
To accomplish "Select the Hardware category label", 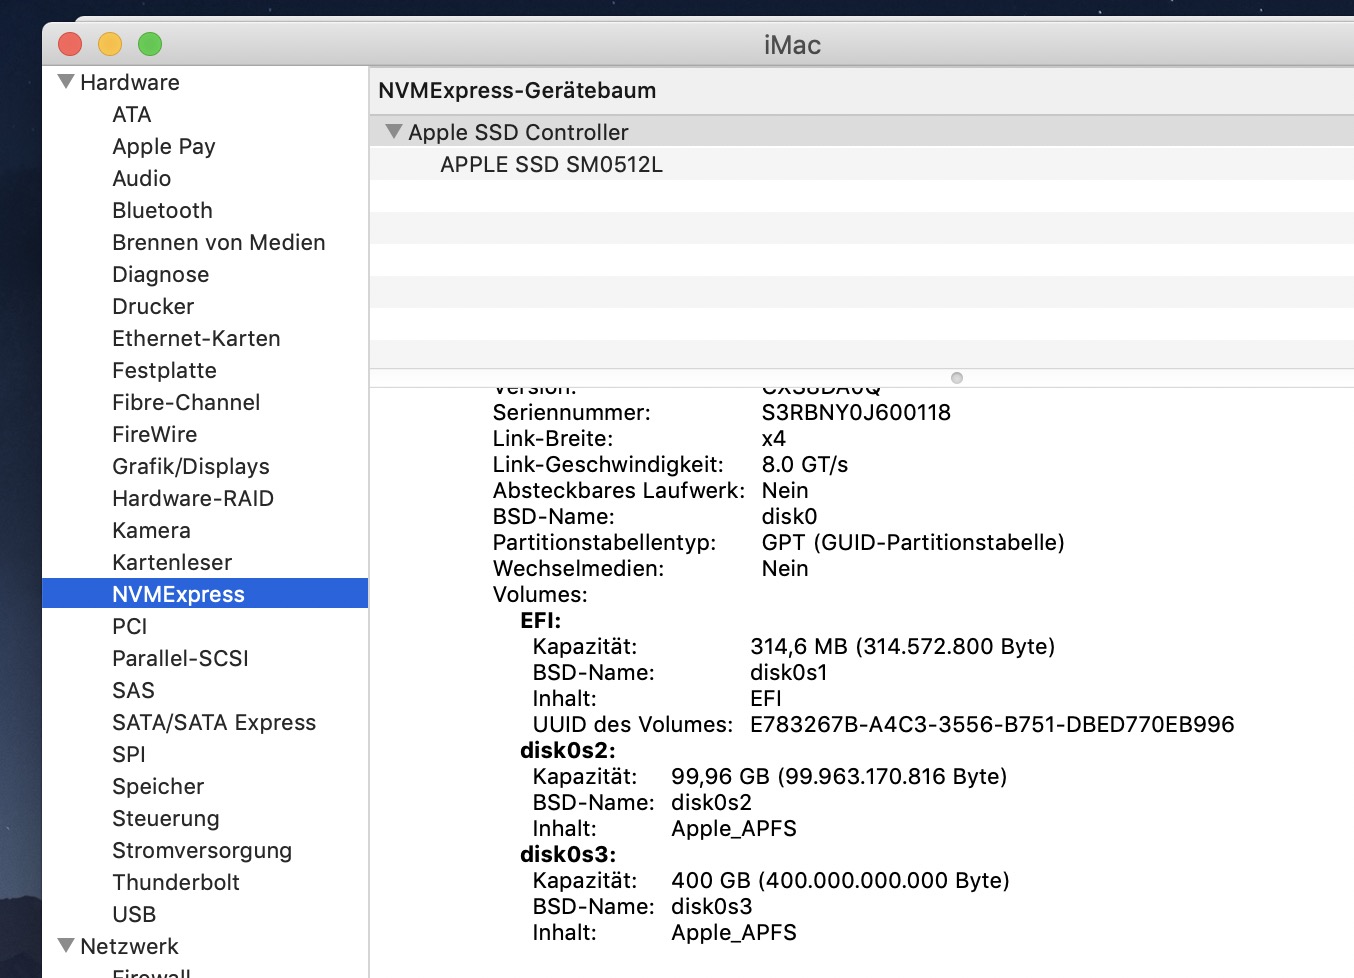I will [x=130, y=82].
